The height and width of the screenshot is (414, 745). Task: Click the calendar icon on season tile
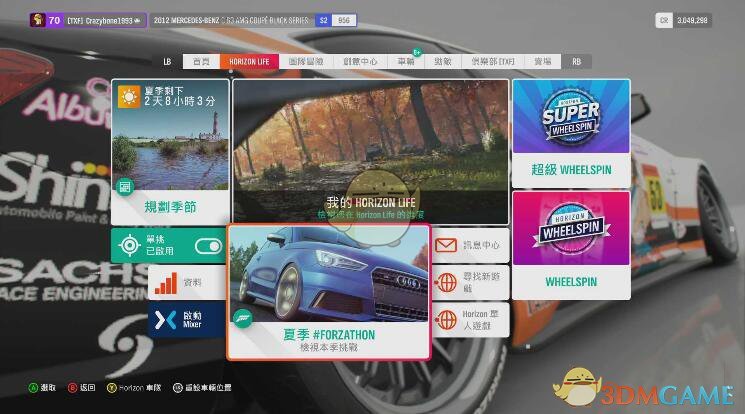click(x=125, y=186)
